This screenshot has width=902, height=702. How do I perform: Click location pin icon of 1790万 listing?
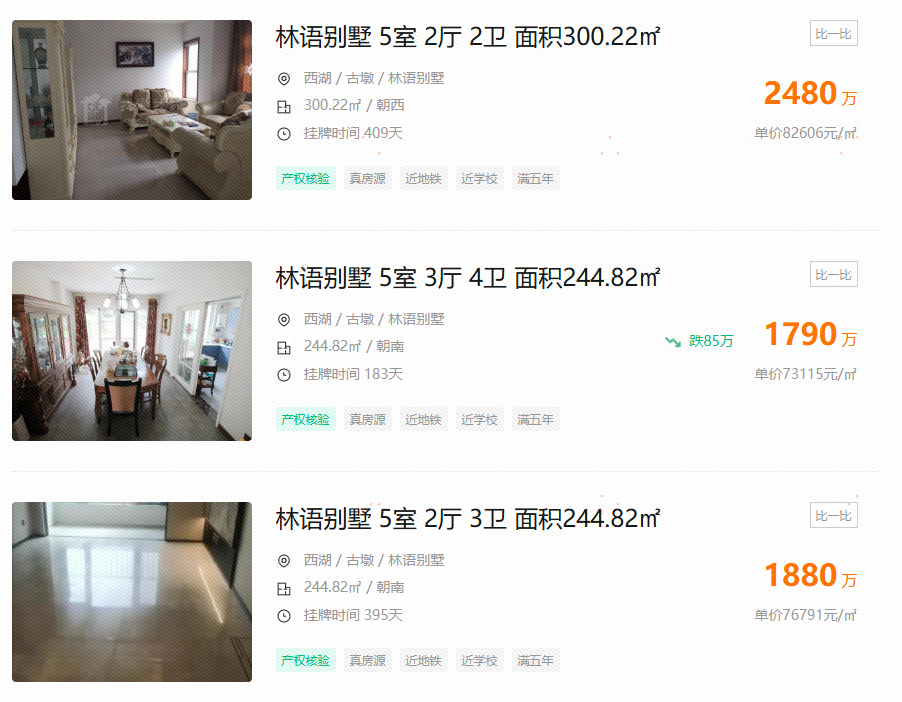[284, 320]
